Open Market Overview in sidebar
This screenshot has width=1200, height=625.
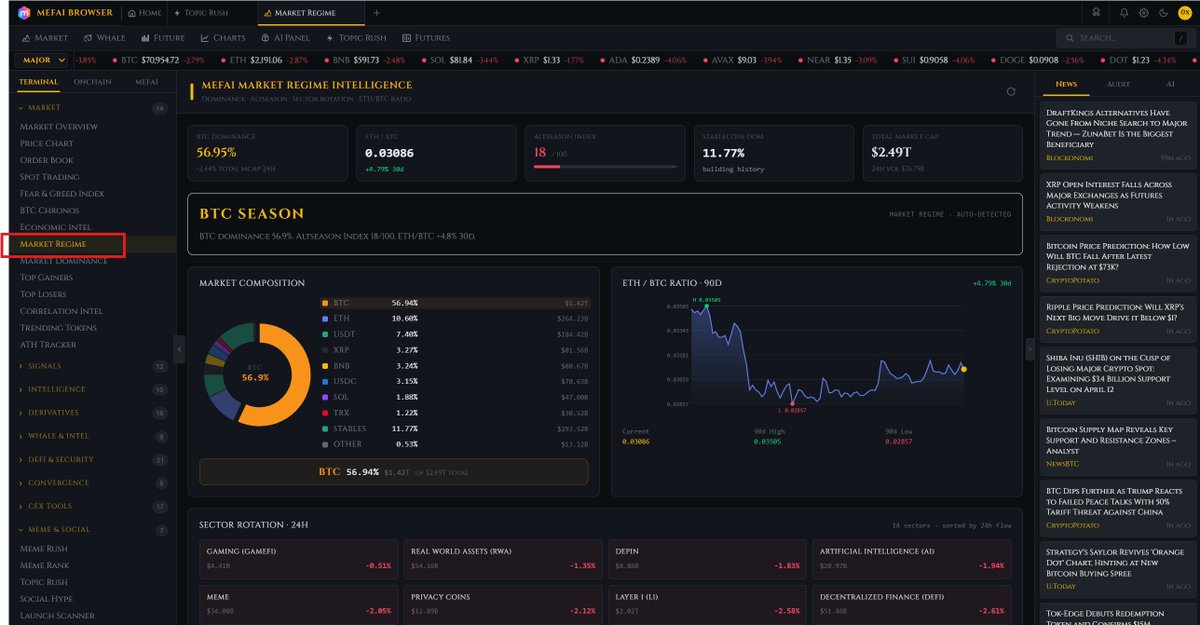tap(59, 127)
